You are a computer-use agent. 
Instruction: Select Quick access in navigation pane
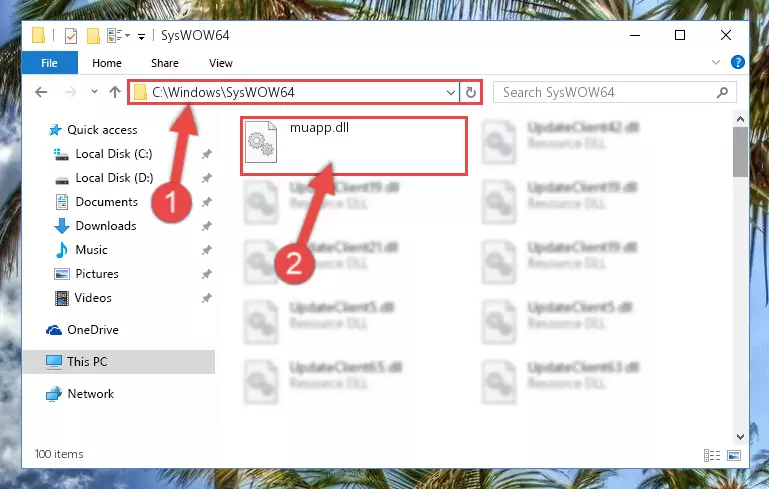[x=102, y=130]
